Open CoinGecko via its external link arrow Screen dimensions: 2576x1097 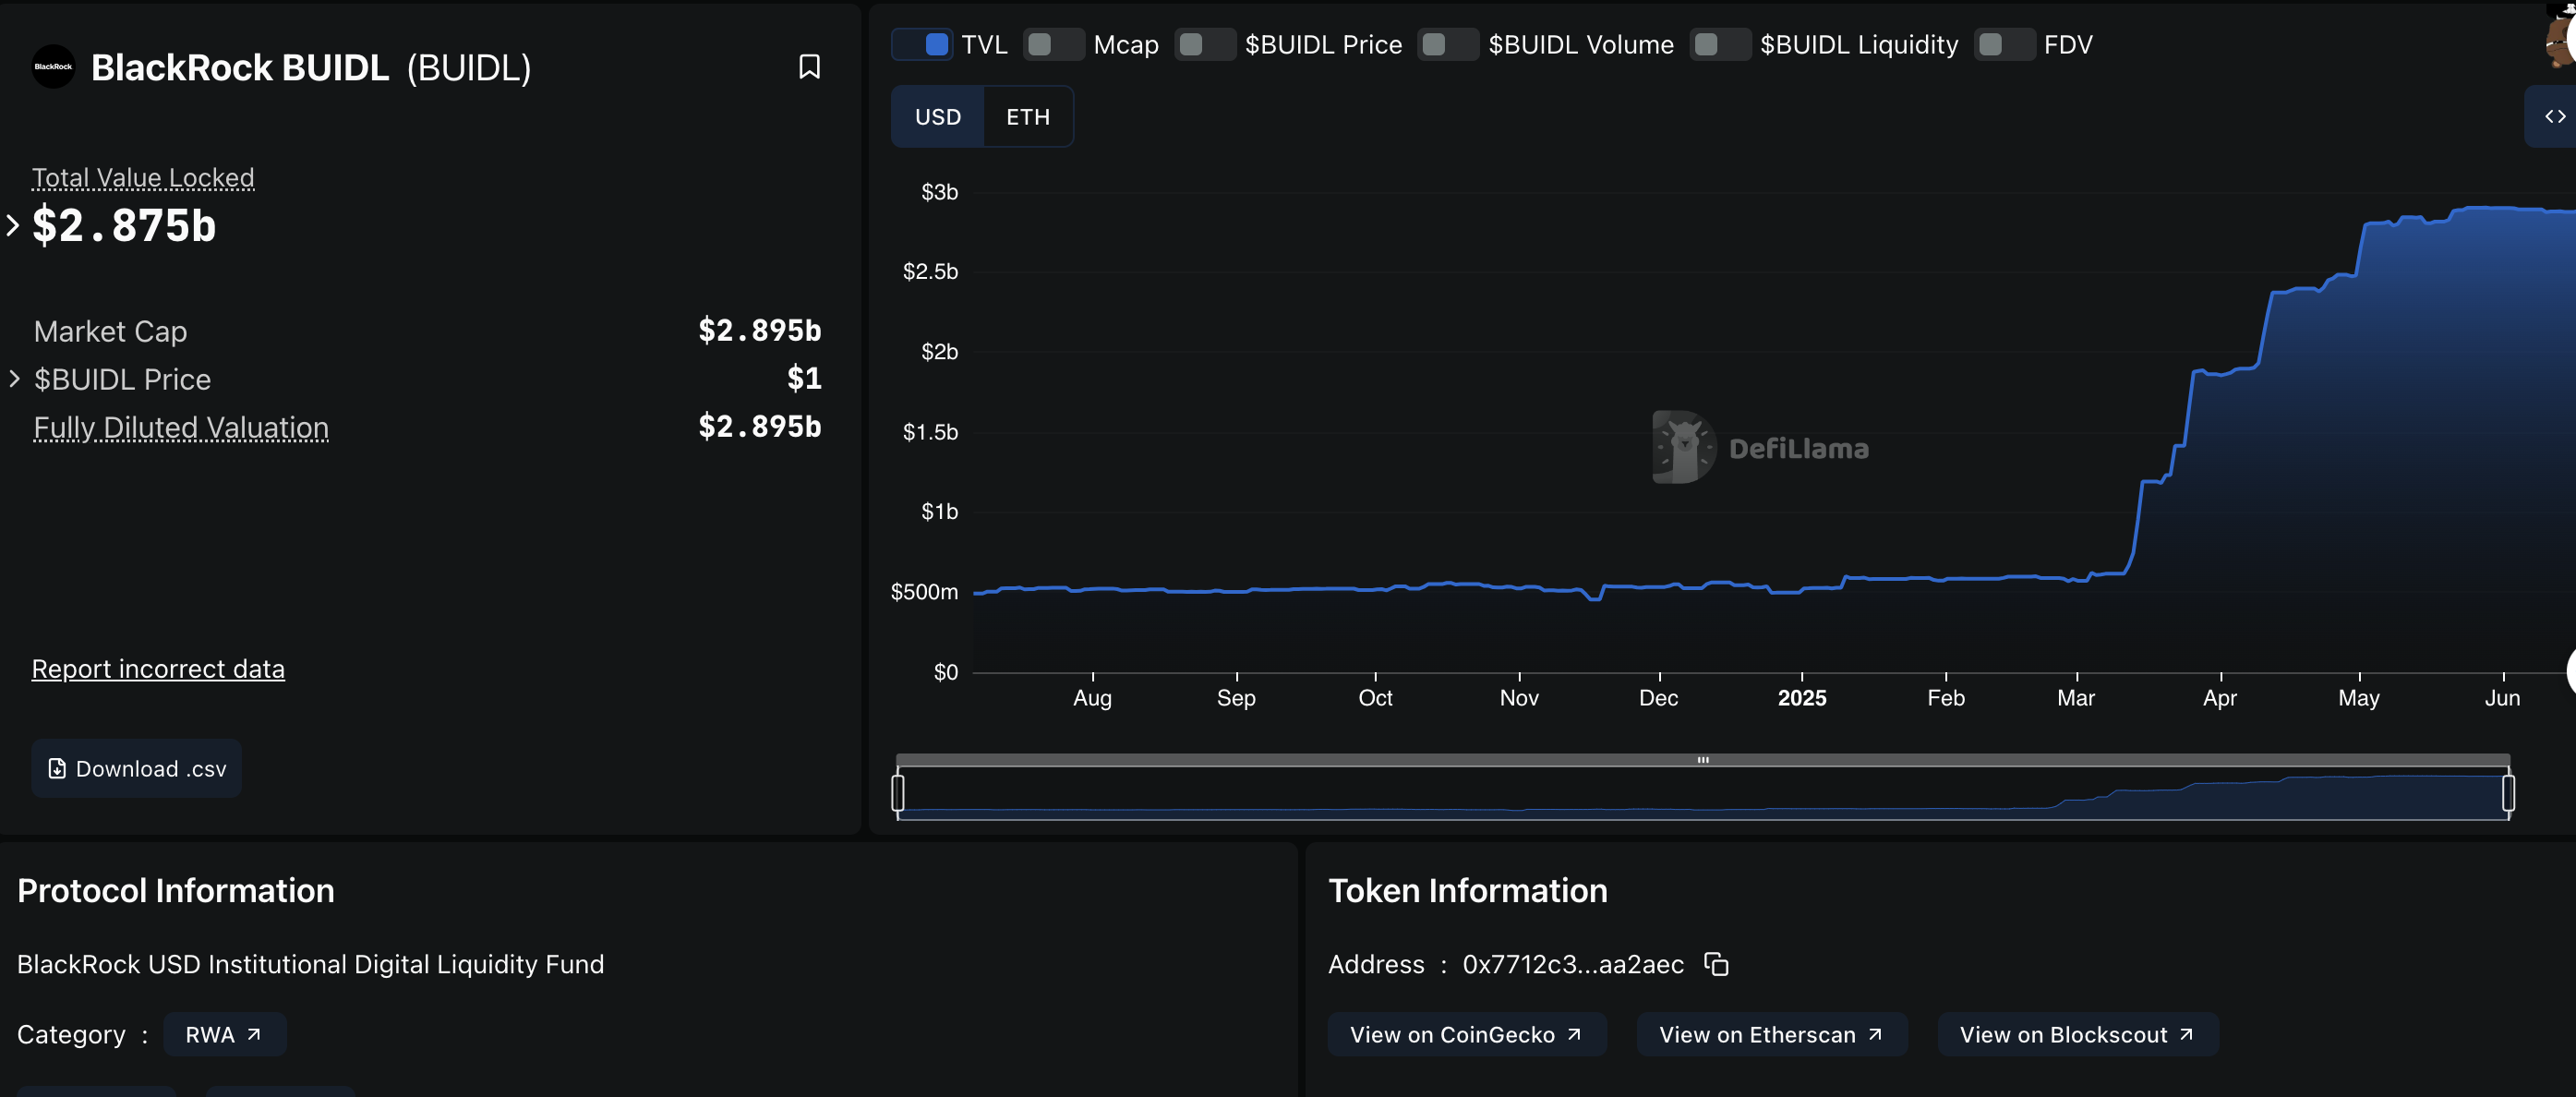(x=1573, y=1035)
